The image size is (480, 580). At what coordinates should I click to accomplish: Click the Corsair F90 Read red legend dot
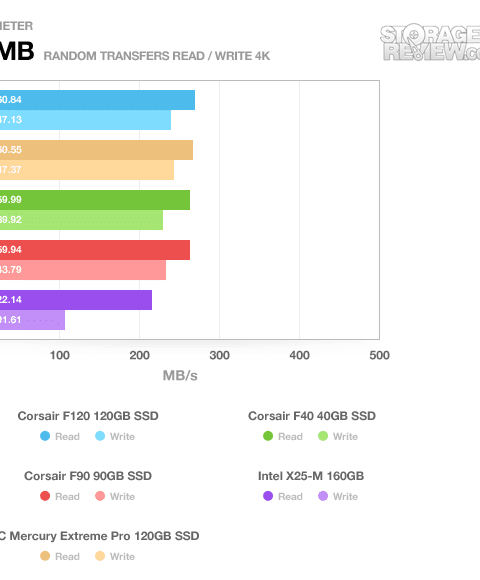pyautogui.click(x=45, y=496)
